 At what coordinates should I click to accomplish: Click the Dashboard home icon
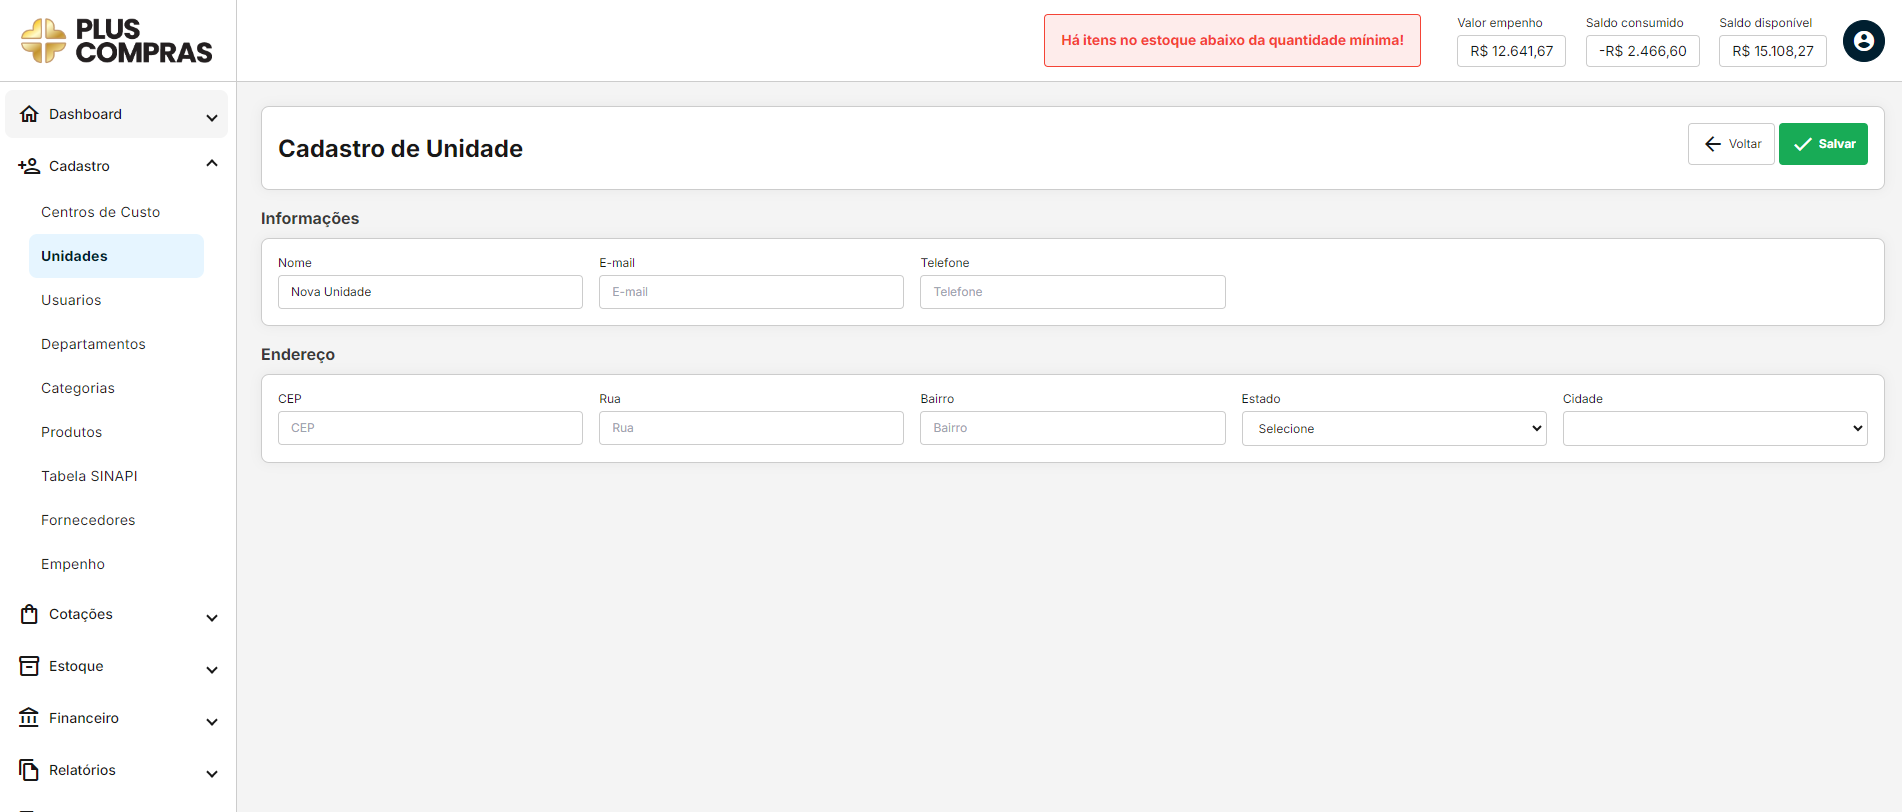(29, 114)
